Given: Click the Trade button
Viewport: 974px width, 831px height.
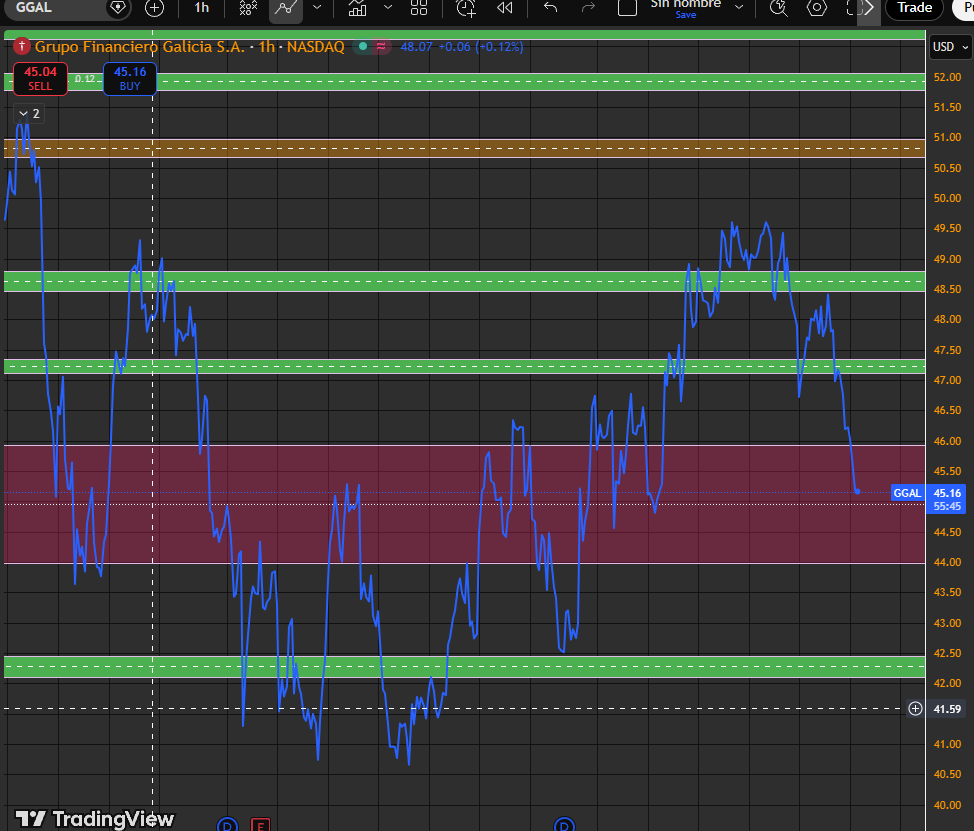Looking at the screenshot, I should 914,8.
